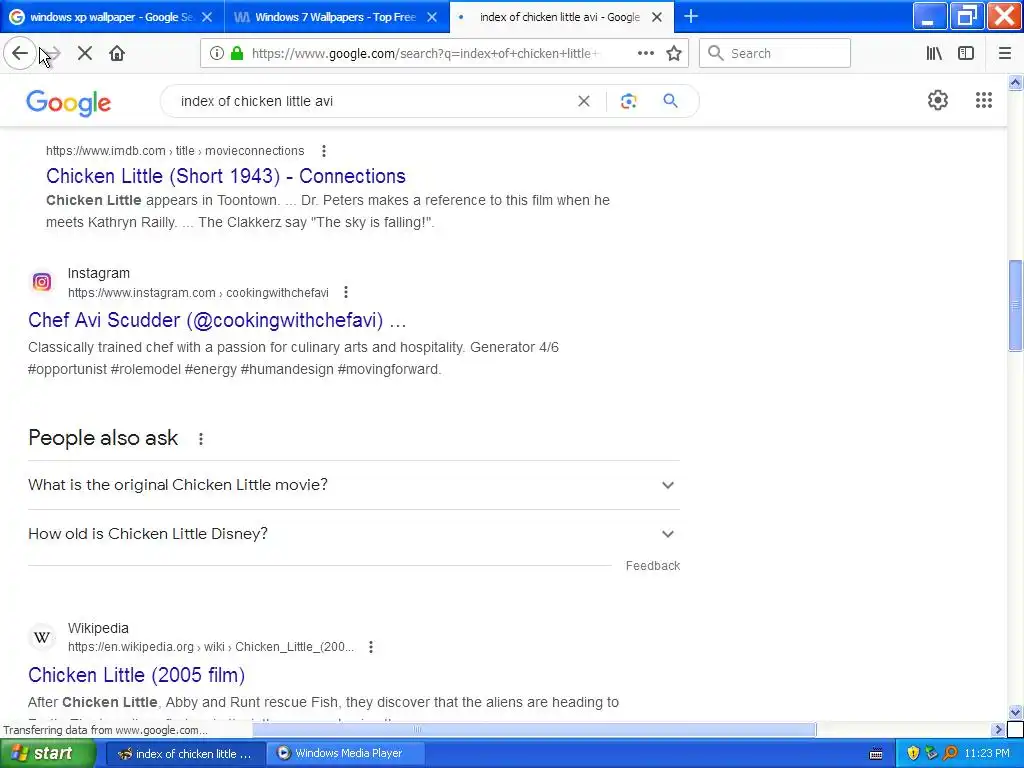Viewport: 1024px width, 768px height.
Task: Open the Wikipedia URL breadcrumb
Action: (x=211, y=647)
